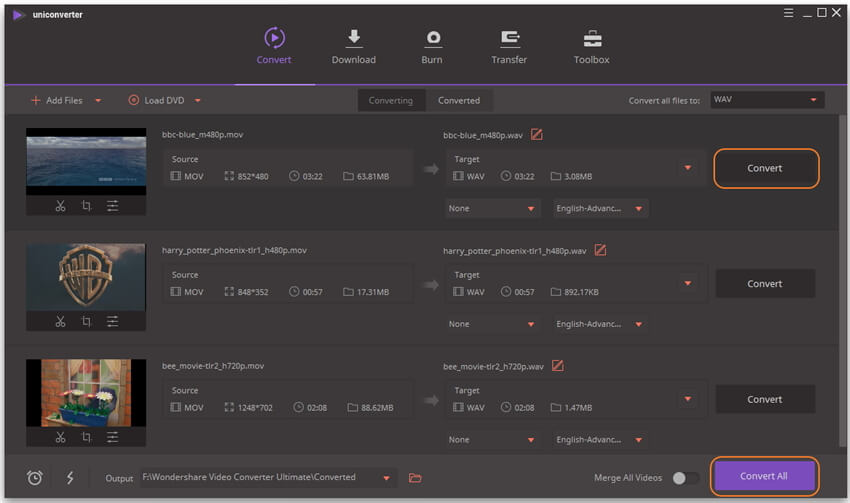Click the Convert All button
This screenshot has height=503, width=850.
pyautogui.click(x=764, y=476)
